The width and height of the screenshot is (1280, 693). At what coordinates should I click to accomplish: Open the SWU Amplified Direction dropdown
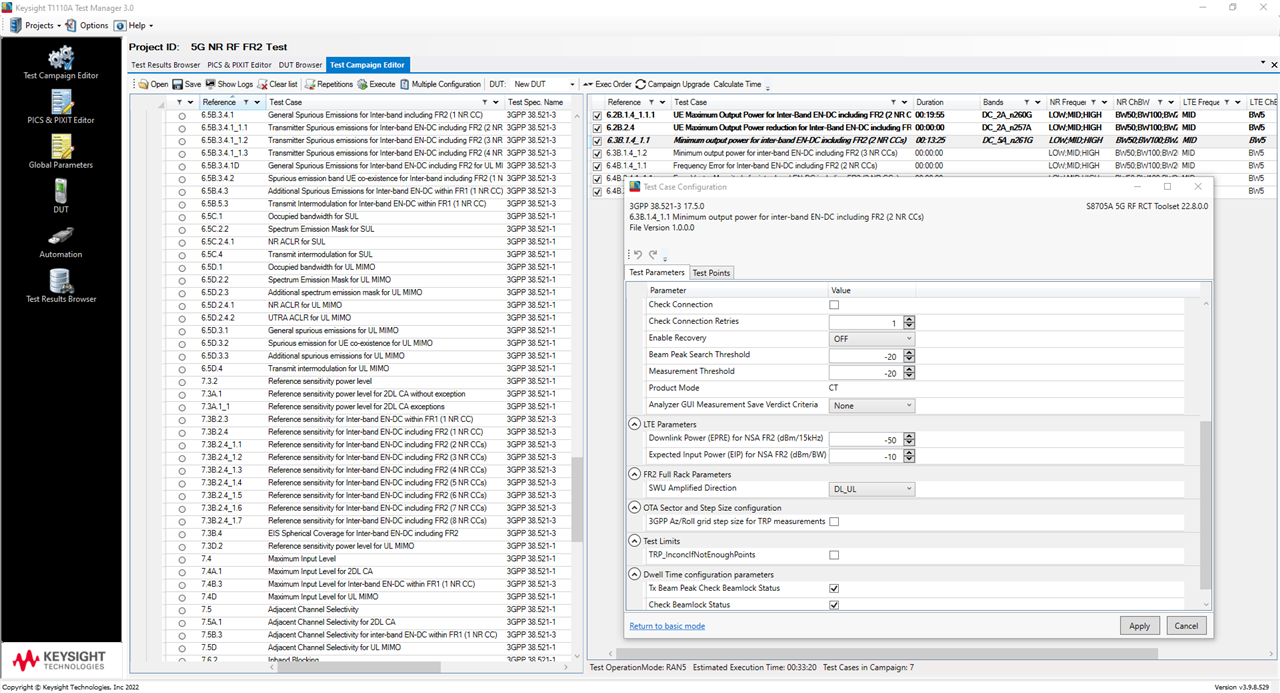click(x=872, y=489)
